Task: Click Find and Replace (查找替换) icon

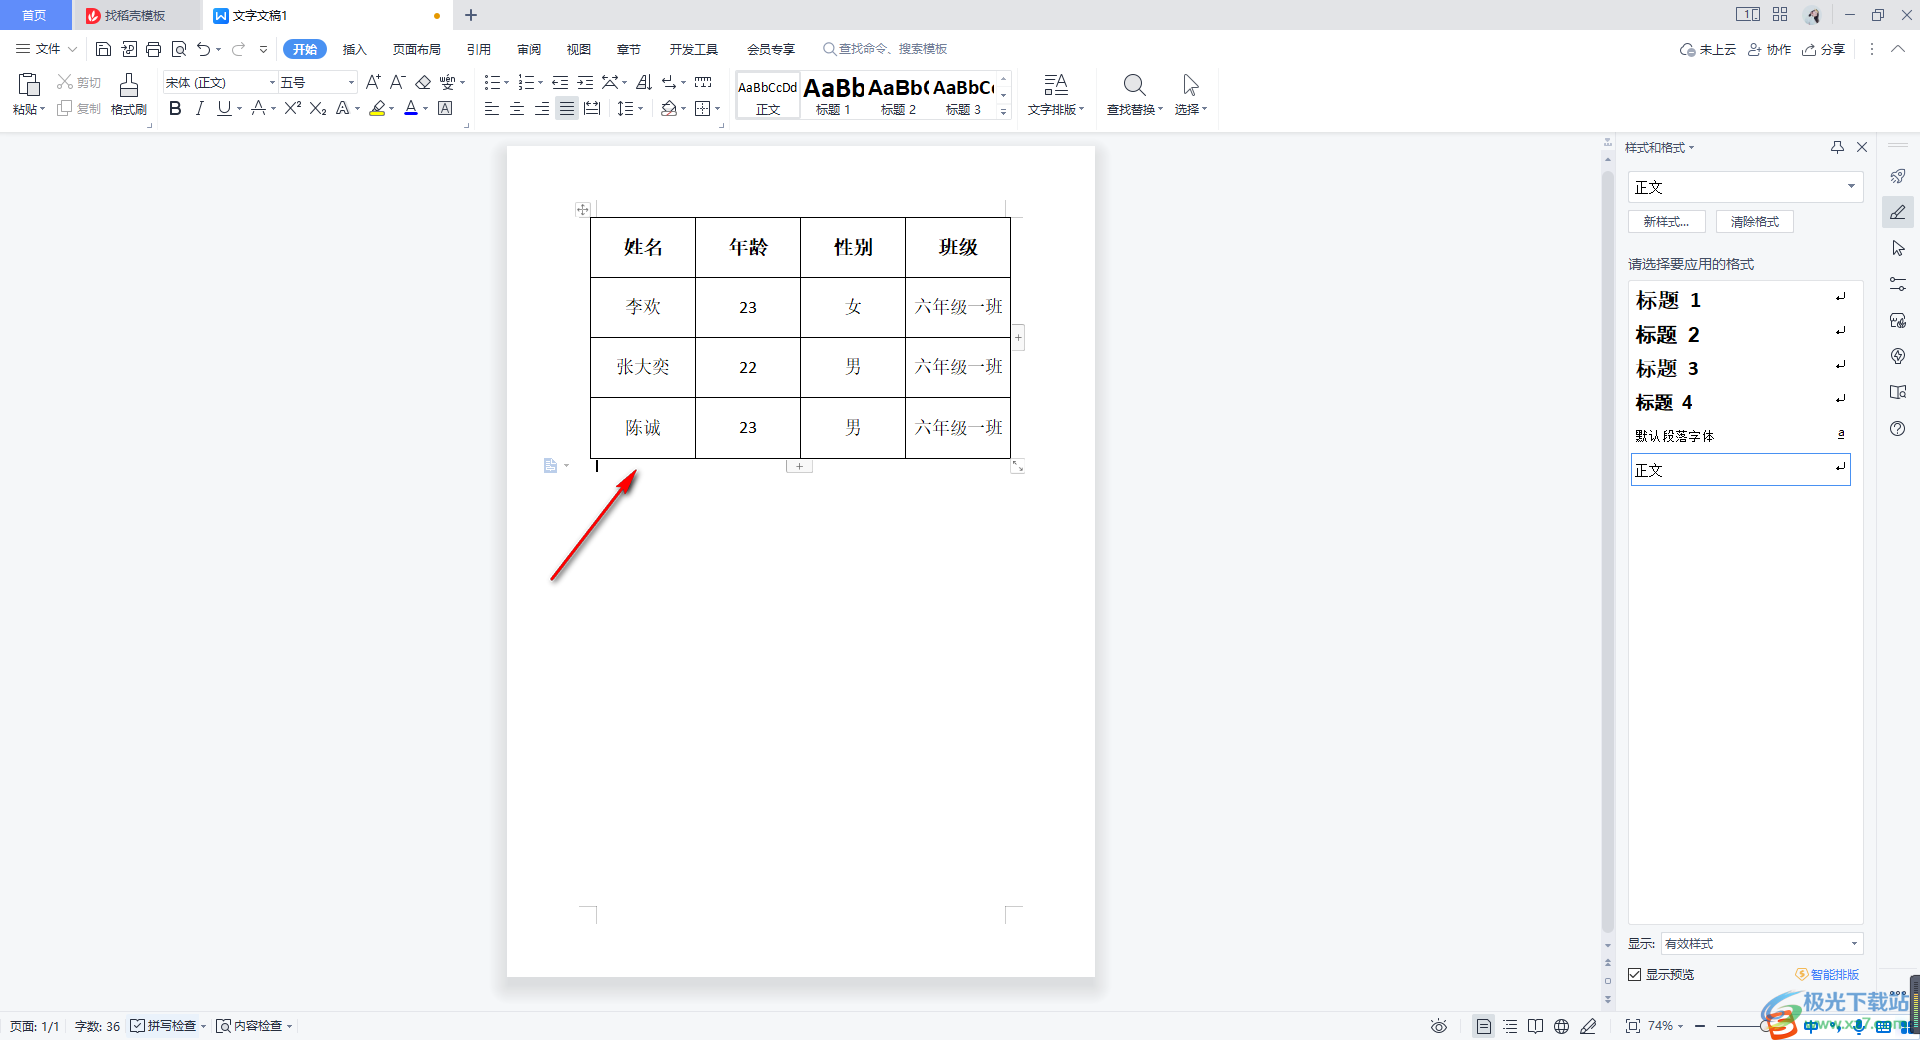Action: click(1134, 95)
